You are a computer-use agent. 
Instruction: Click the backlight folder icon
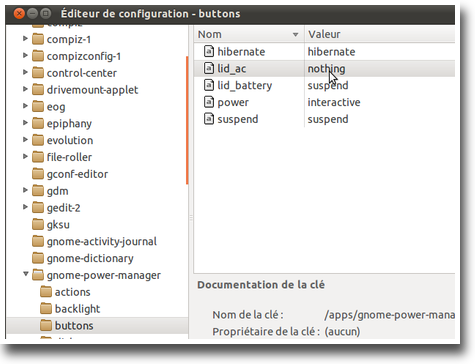[x=46, y=308]
